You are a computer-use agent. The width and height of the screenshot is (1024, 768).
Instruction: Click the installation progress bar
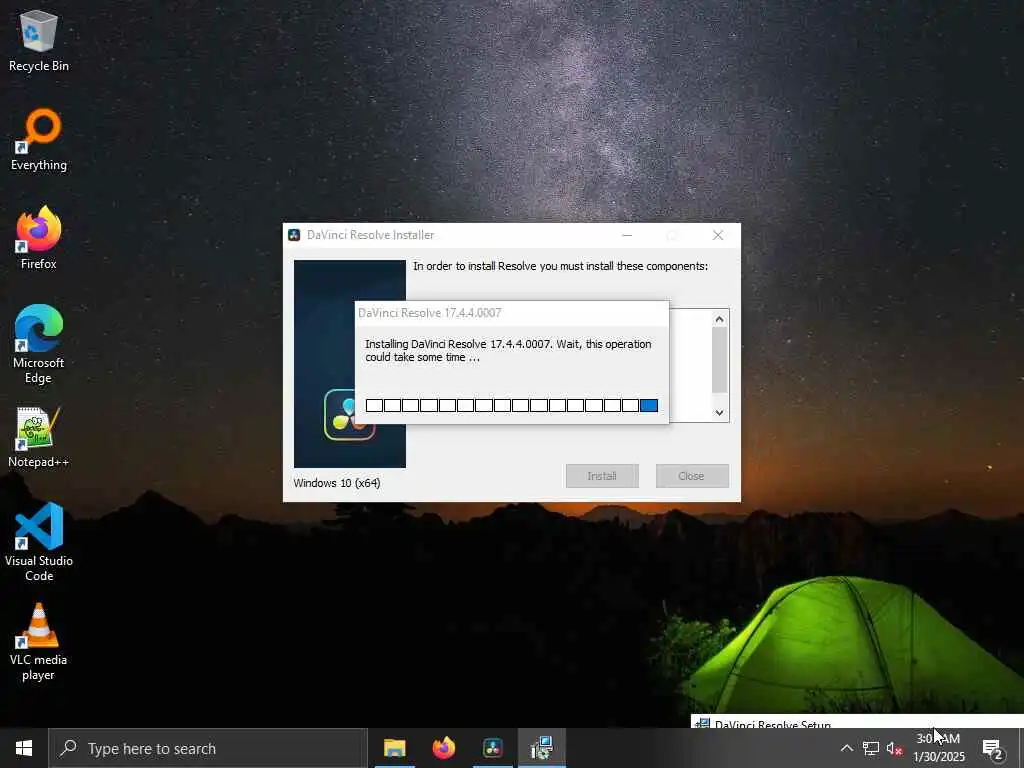512,406
